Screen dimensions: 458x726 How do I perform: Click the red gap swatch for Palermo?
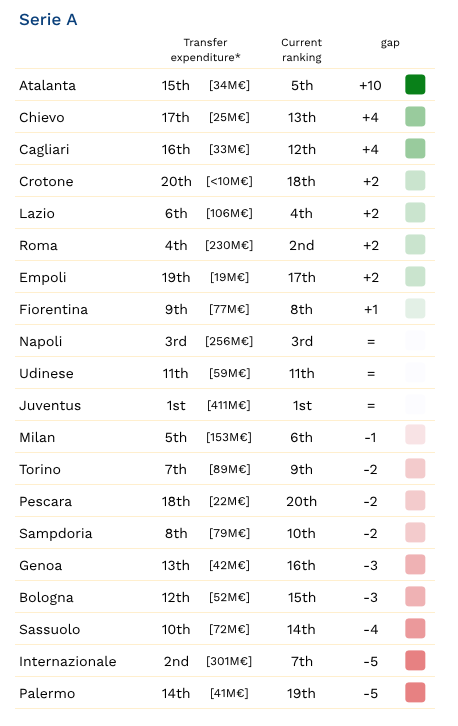coord(415,693)
